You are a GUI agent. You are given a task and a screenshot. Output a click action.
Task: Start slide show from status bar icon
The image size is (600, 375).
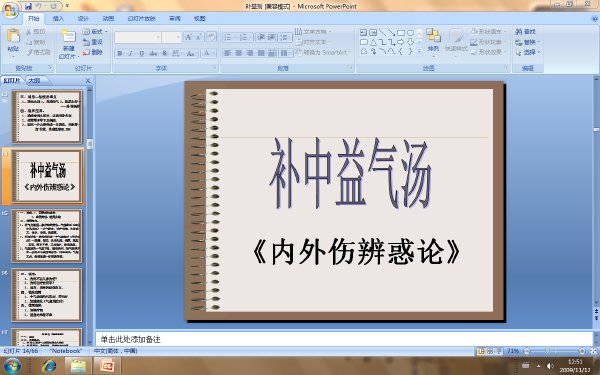pos(499,351)
